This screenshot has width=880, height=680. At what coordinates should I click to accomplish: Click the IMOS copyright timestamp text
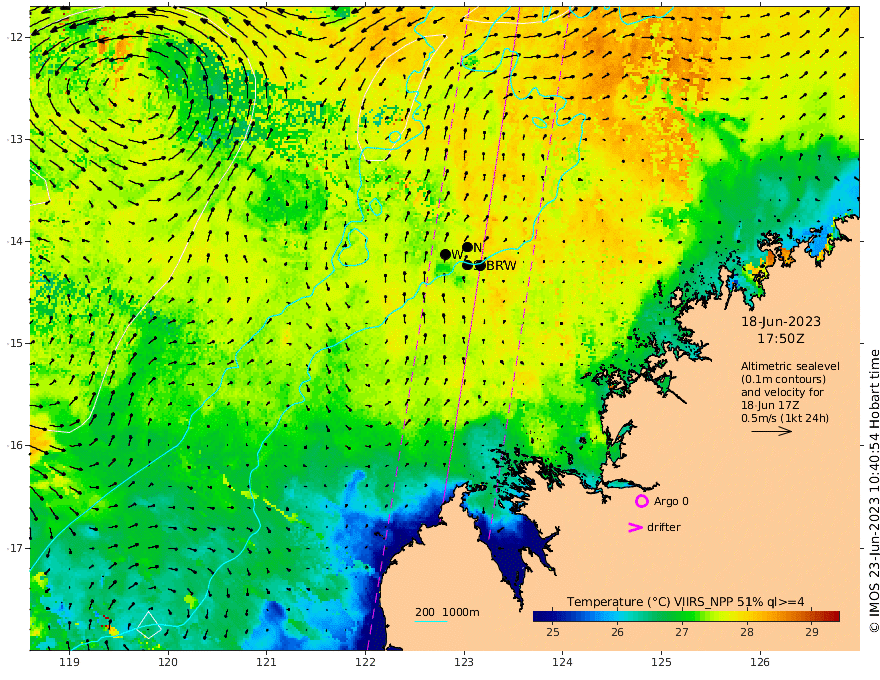(x=873, y=491)
